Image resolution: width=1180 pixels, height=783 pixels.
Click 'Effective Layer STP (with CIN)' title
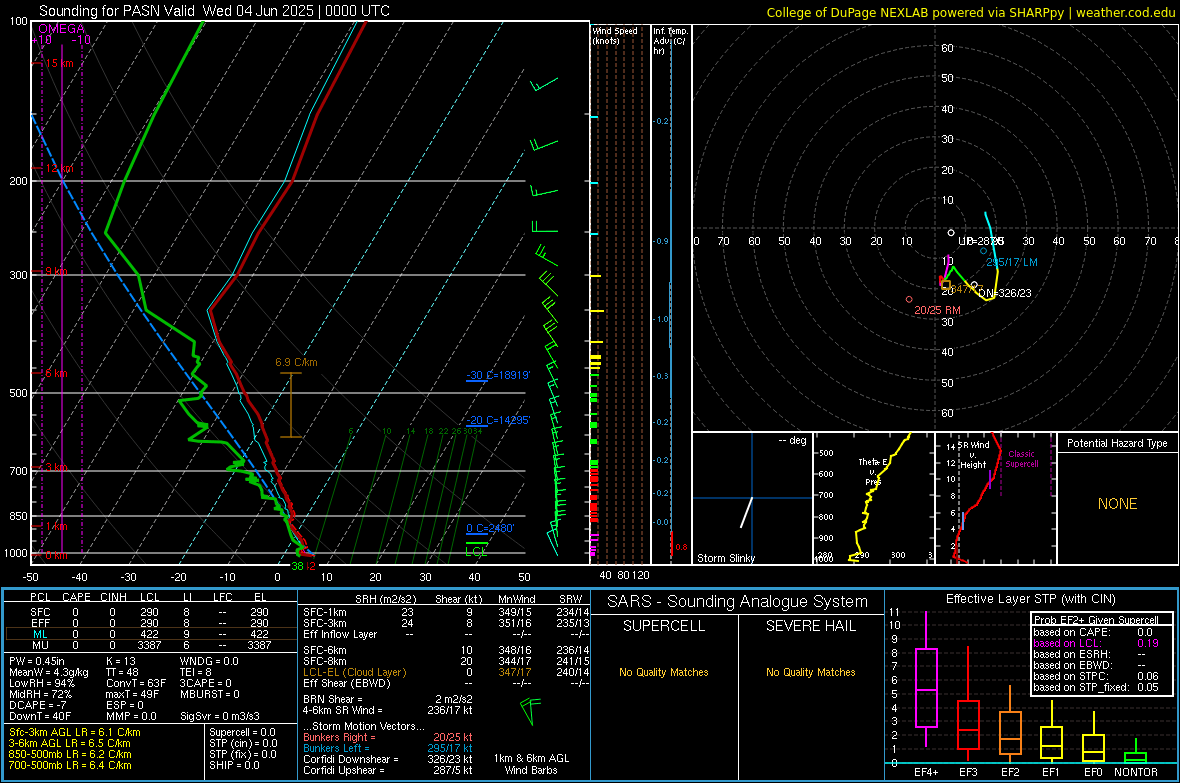tap(1030, 599)
